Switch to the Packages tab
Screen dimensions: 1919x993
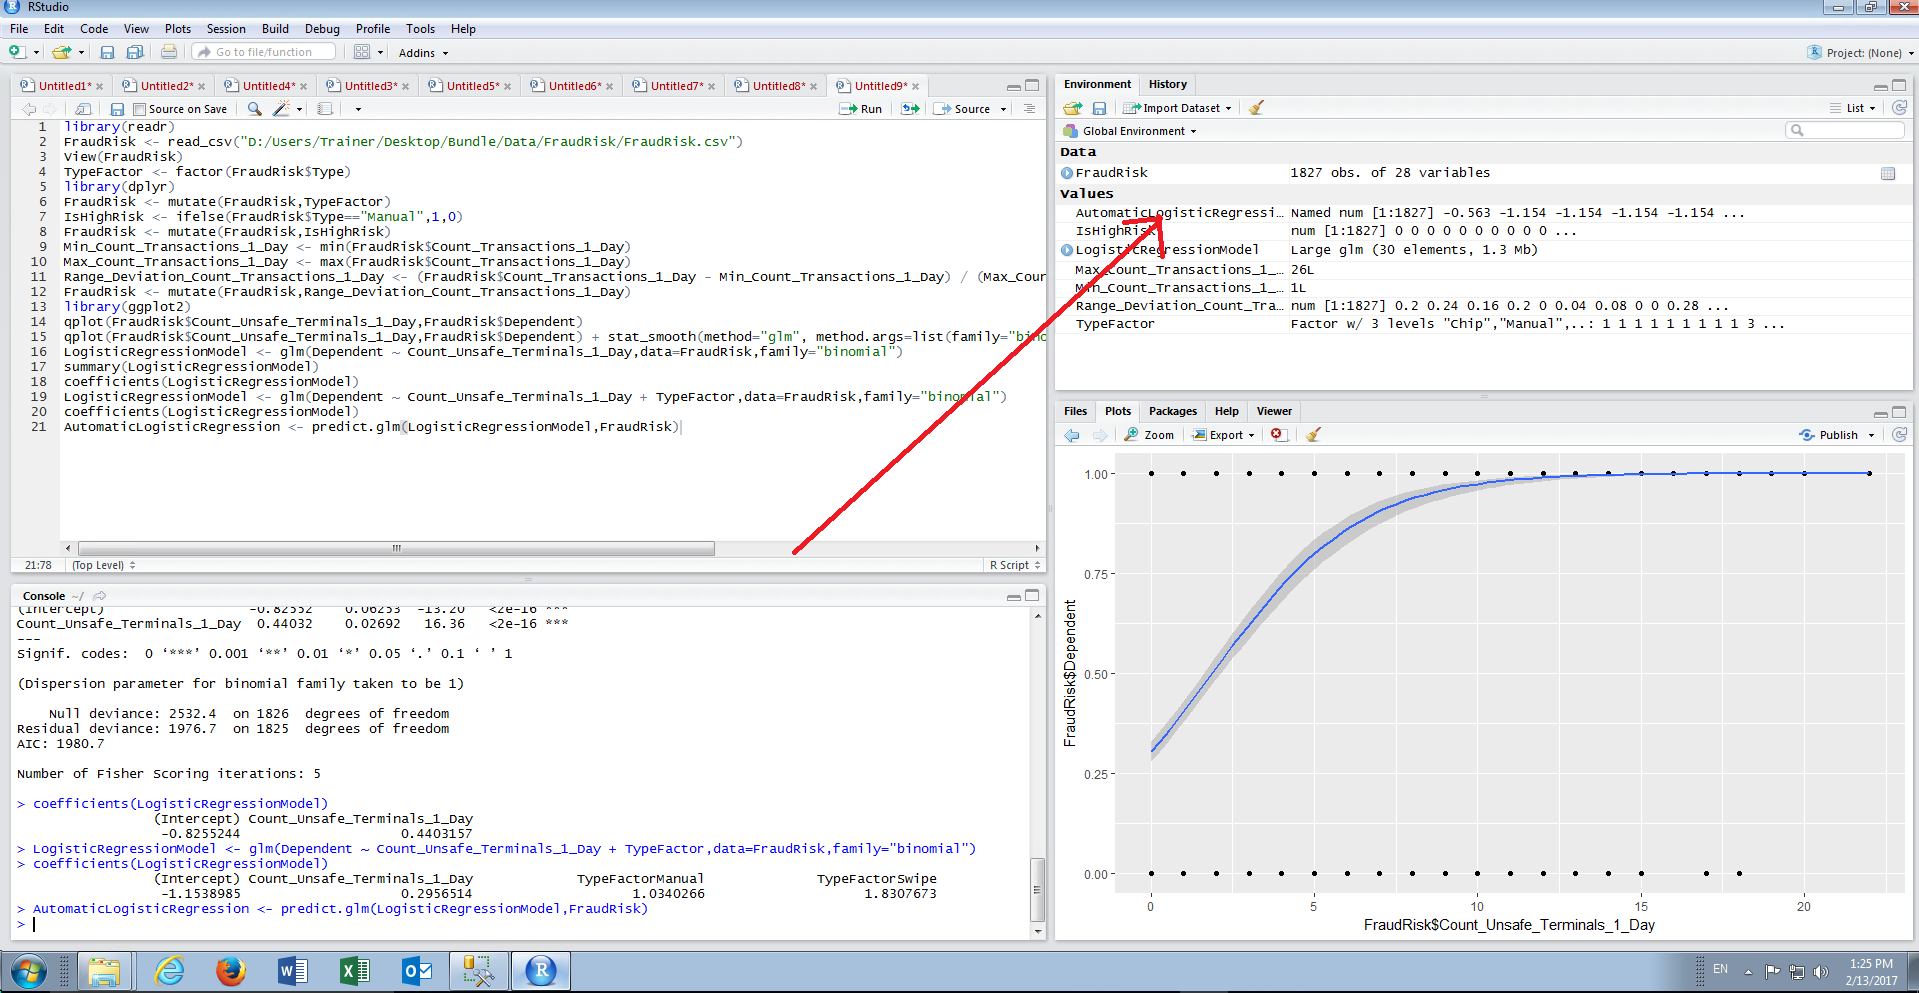(1172, 411)
